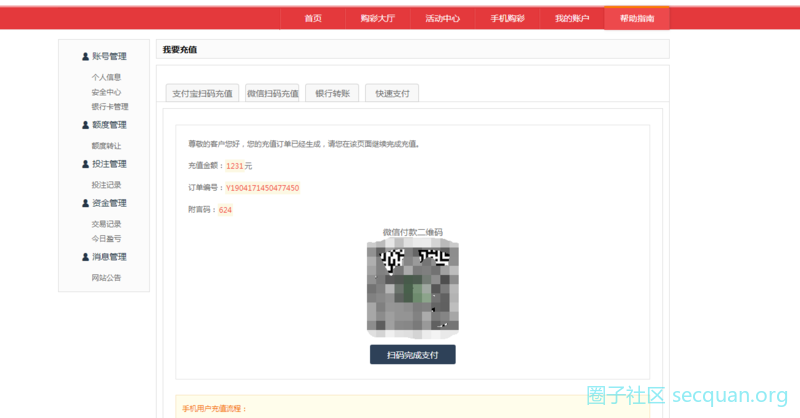Open 个人信息 in the sidebar
Screen dimensions: 800x418
tap(106, 77)
